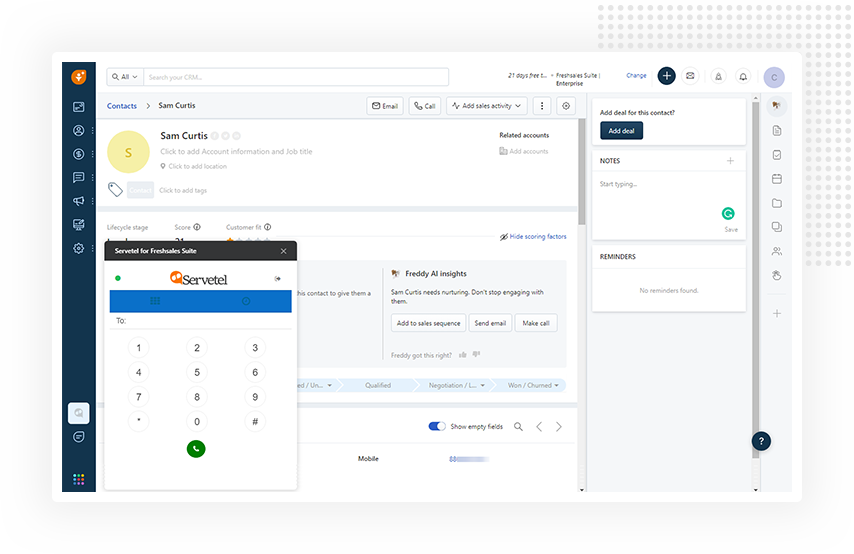The image size is (854, 554).
Task: Select the Qualified lifecycle stage
Action: (x=378, y=385)
